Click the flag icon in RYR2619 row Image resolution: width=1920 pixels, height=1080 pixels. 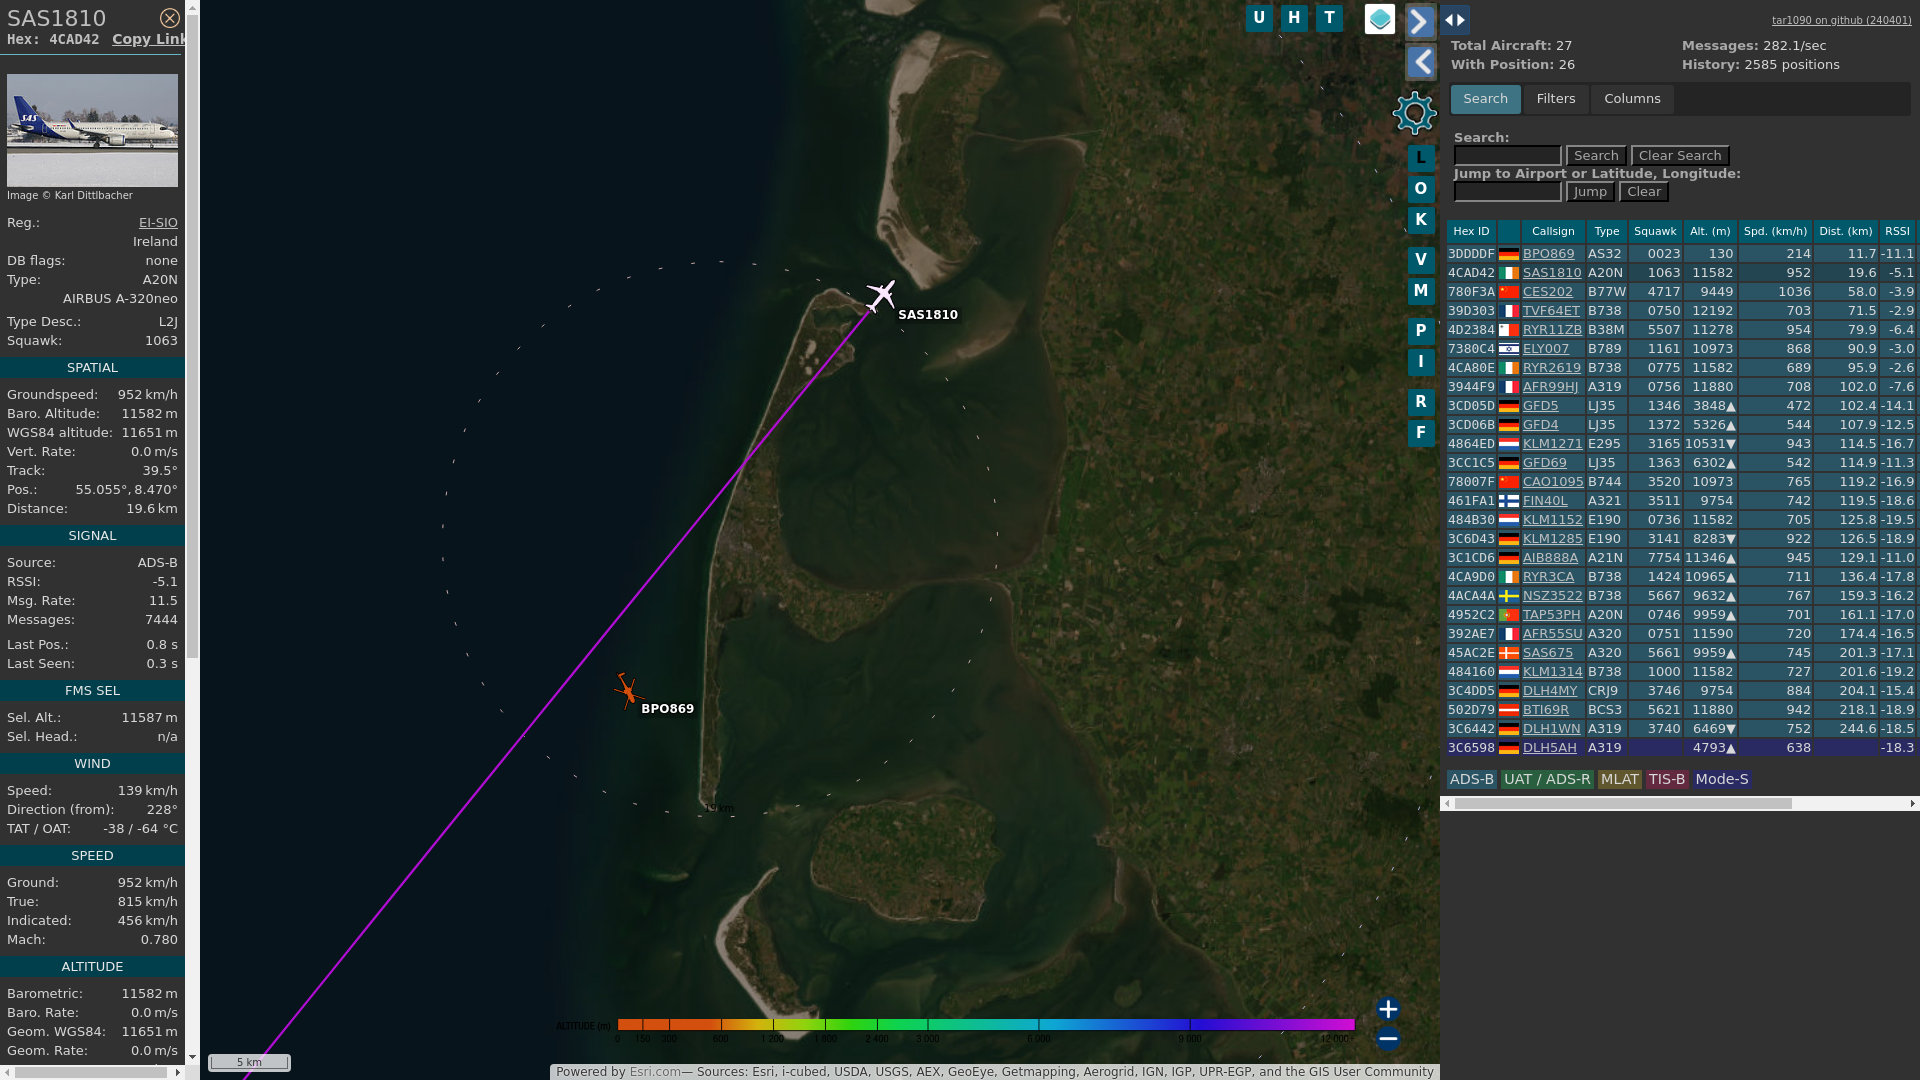pos(1508,368)
